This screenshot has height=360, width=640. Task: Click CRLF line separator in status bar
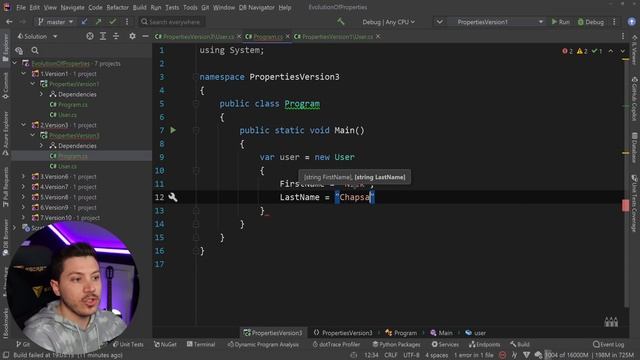(x=391, y=355)
